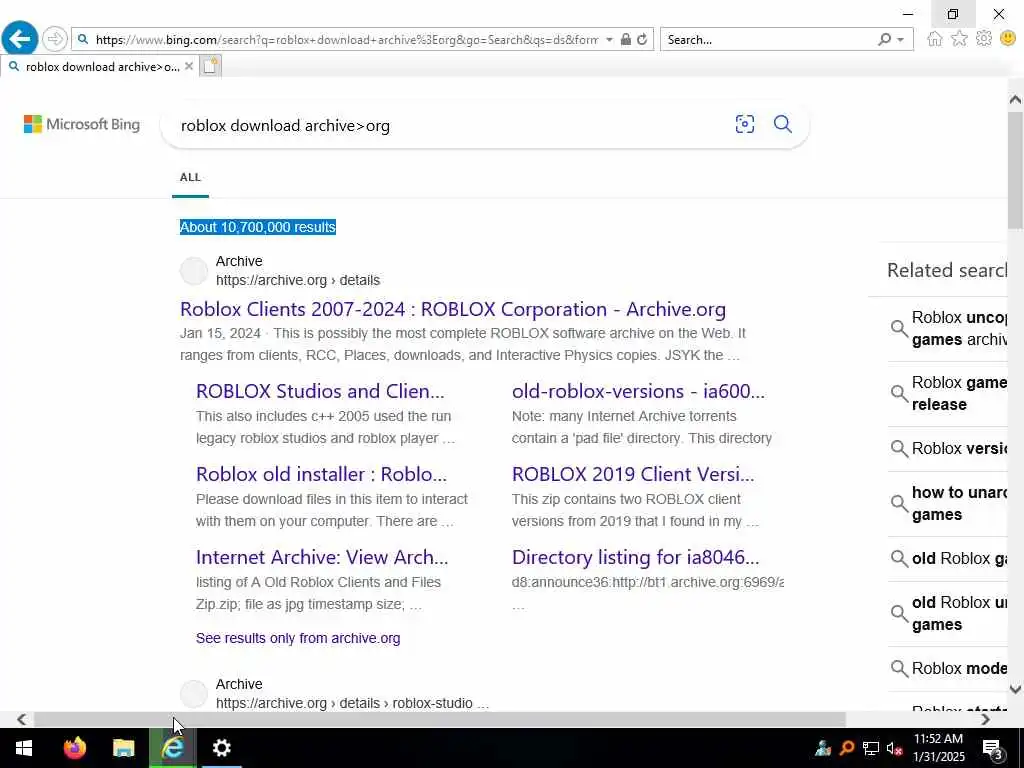Open the browser Tools gear icon
Viewport: 1024px width, 768px height.
point(984,39)
